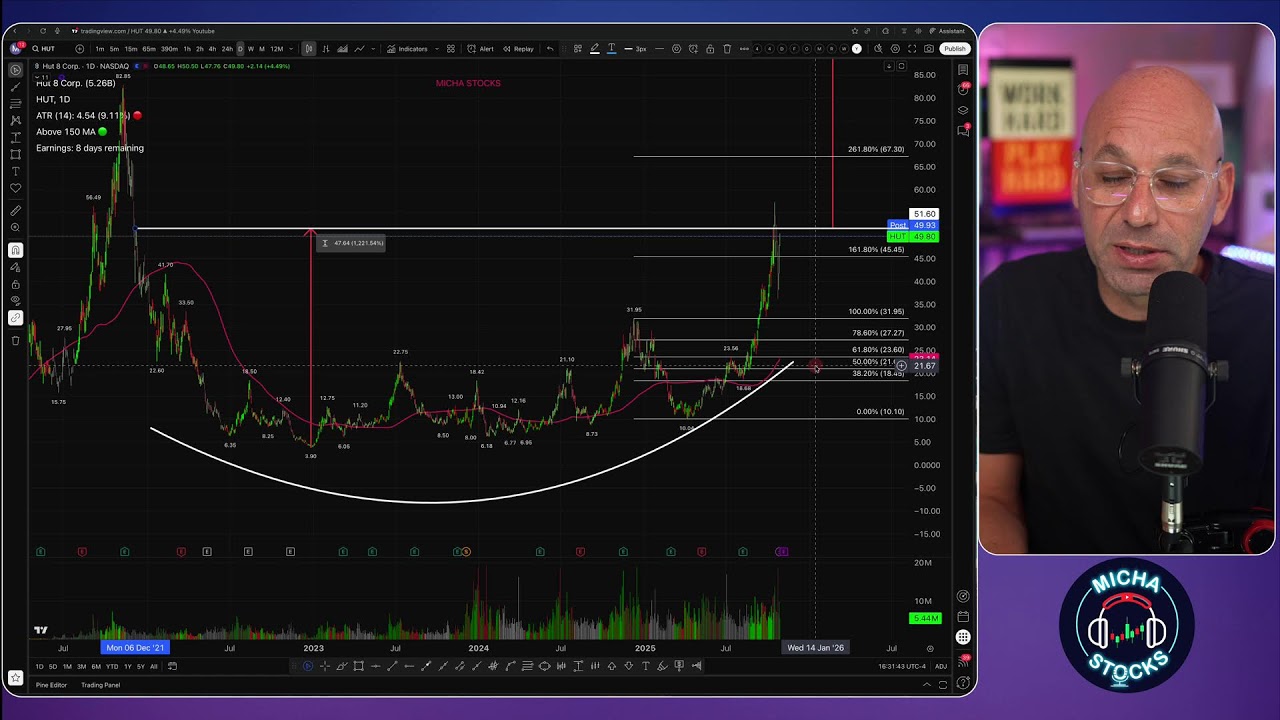Open the Pine Editor tab
The height and width of the screenshot is (720, 1280).
click(51, 685)
